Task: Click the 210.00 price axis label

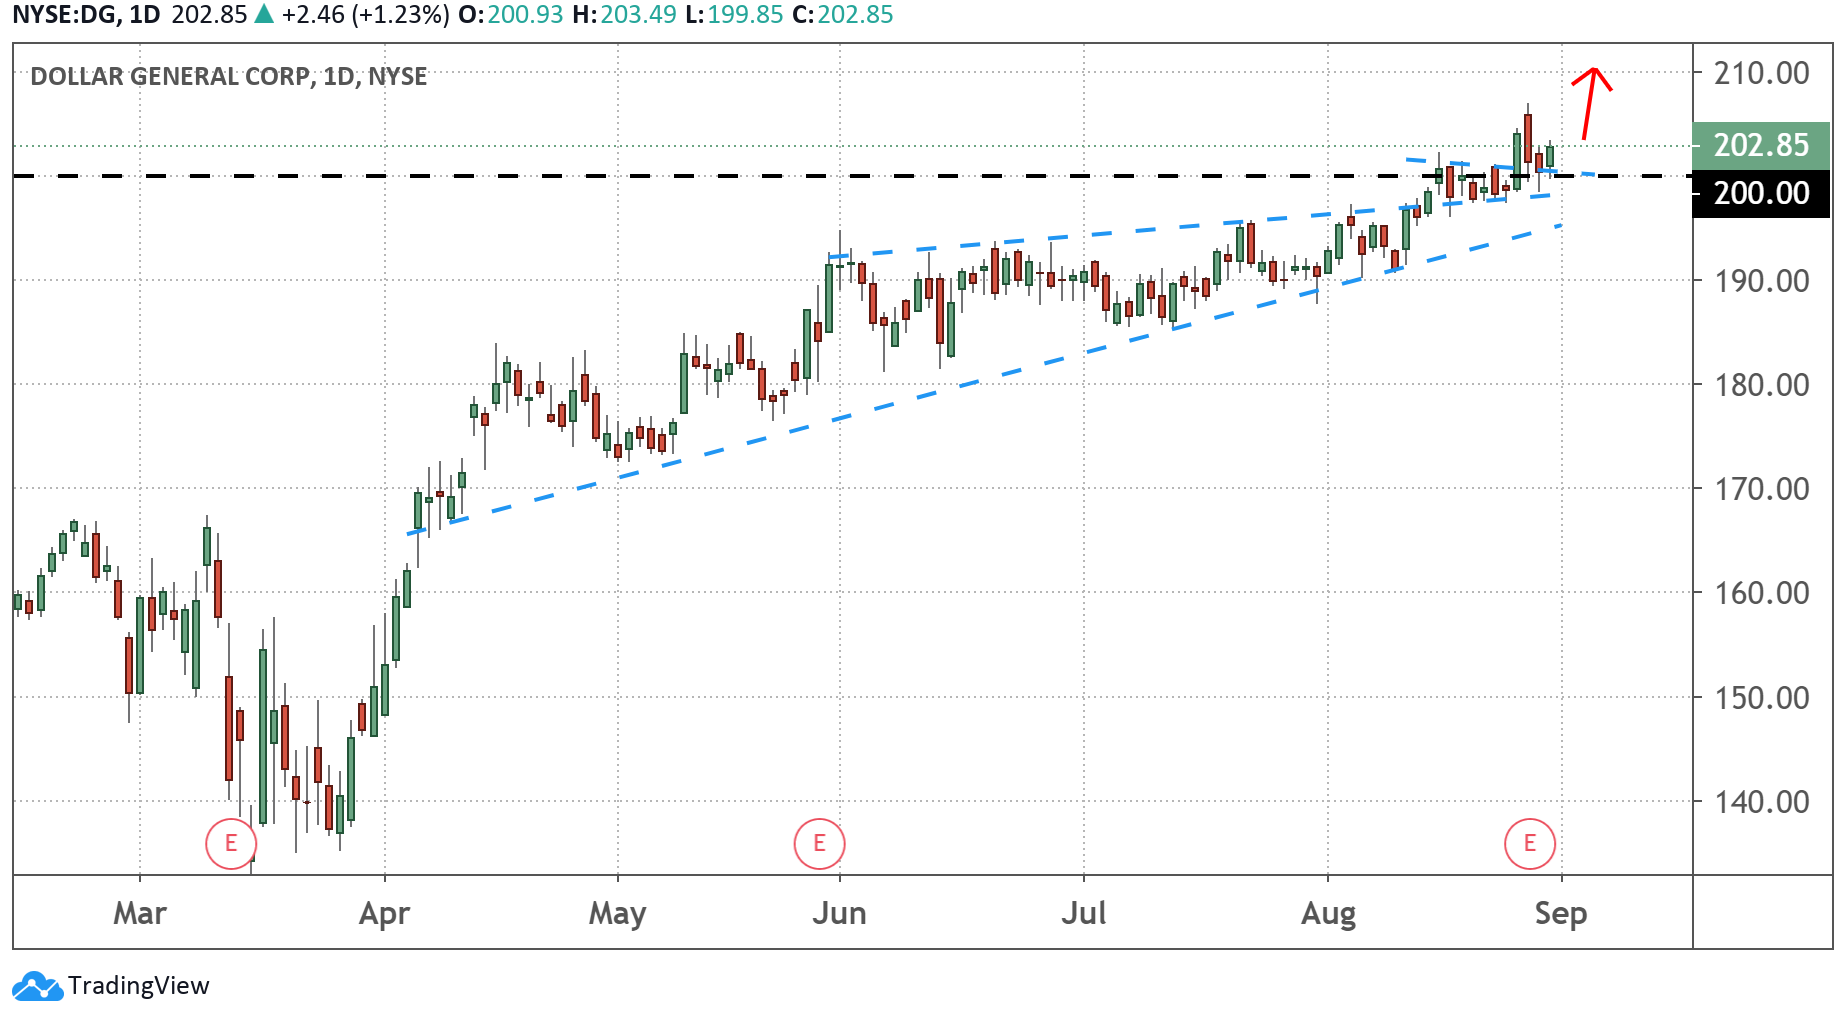Action: click(x=1761, y=73)
